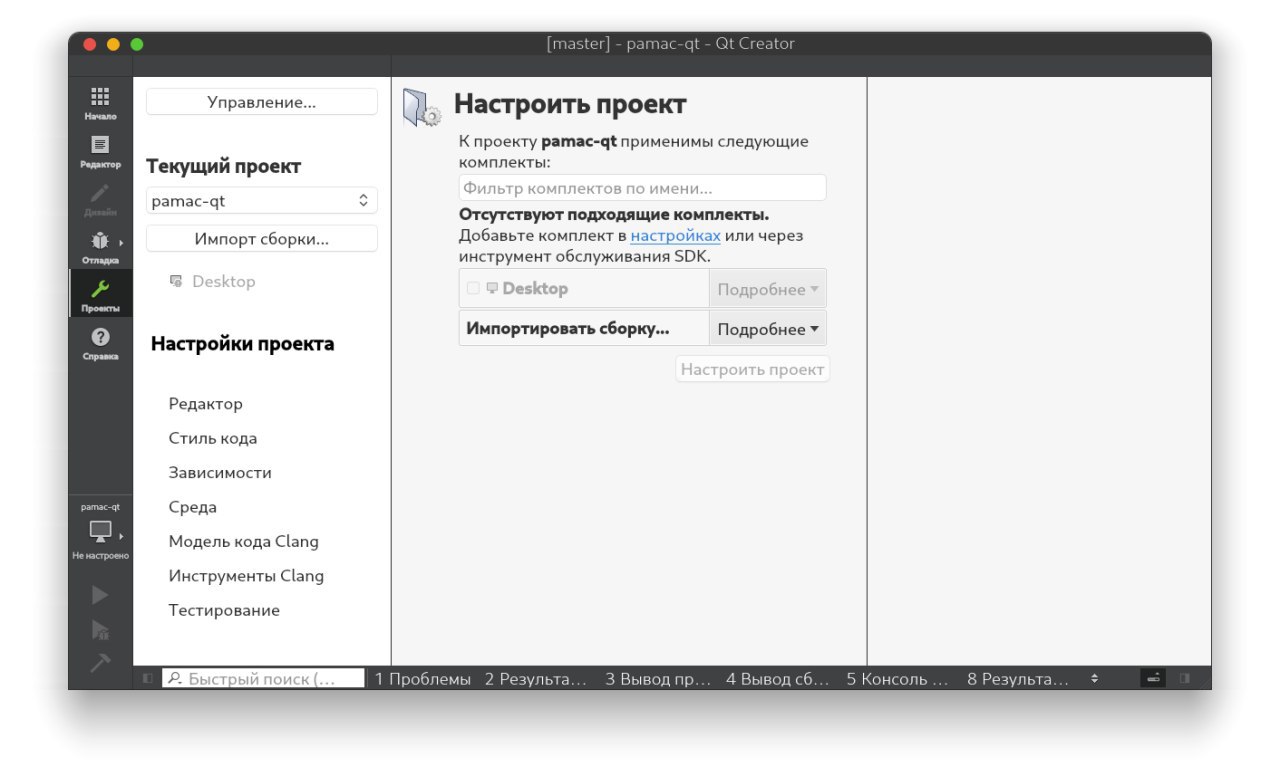This screenshot has height=767, width=1280.
Task: Click the progress details toggle icon
Action: click(x=1154, y=678)
